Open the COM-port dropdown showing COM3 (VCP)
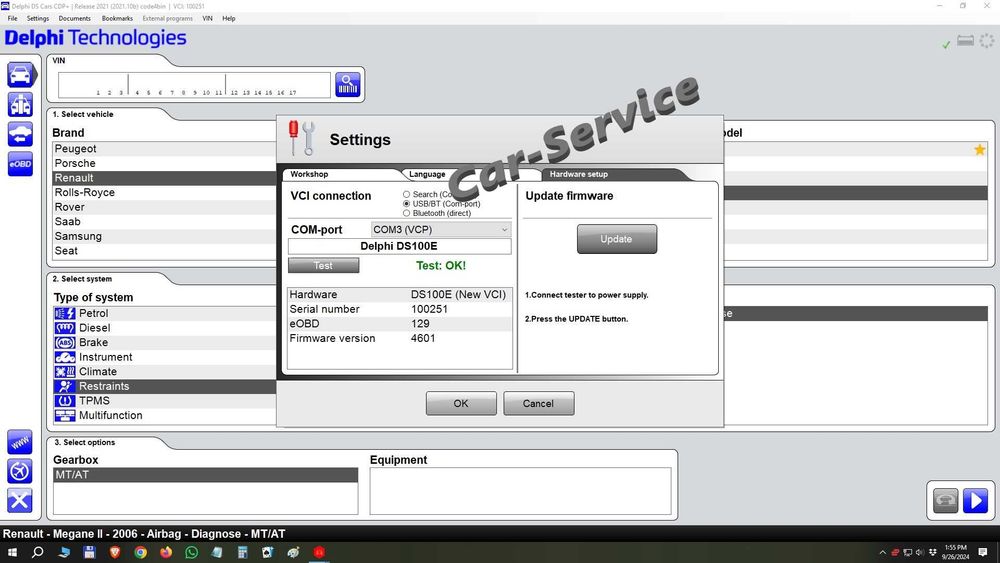1000x563 pixels. (x=441, y=230)
